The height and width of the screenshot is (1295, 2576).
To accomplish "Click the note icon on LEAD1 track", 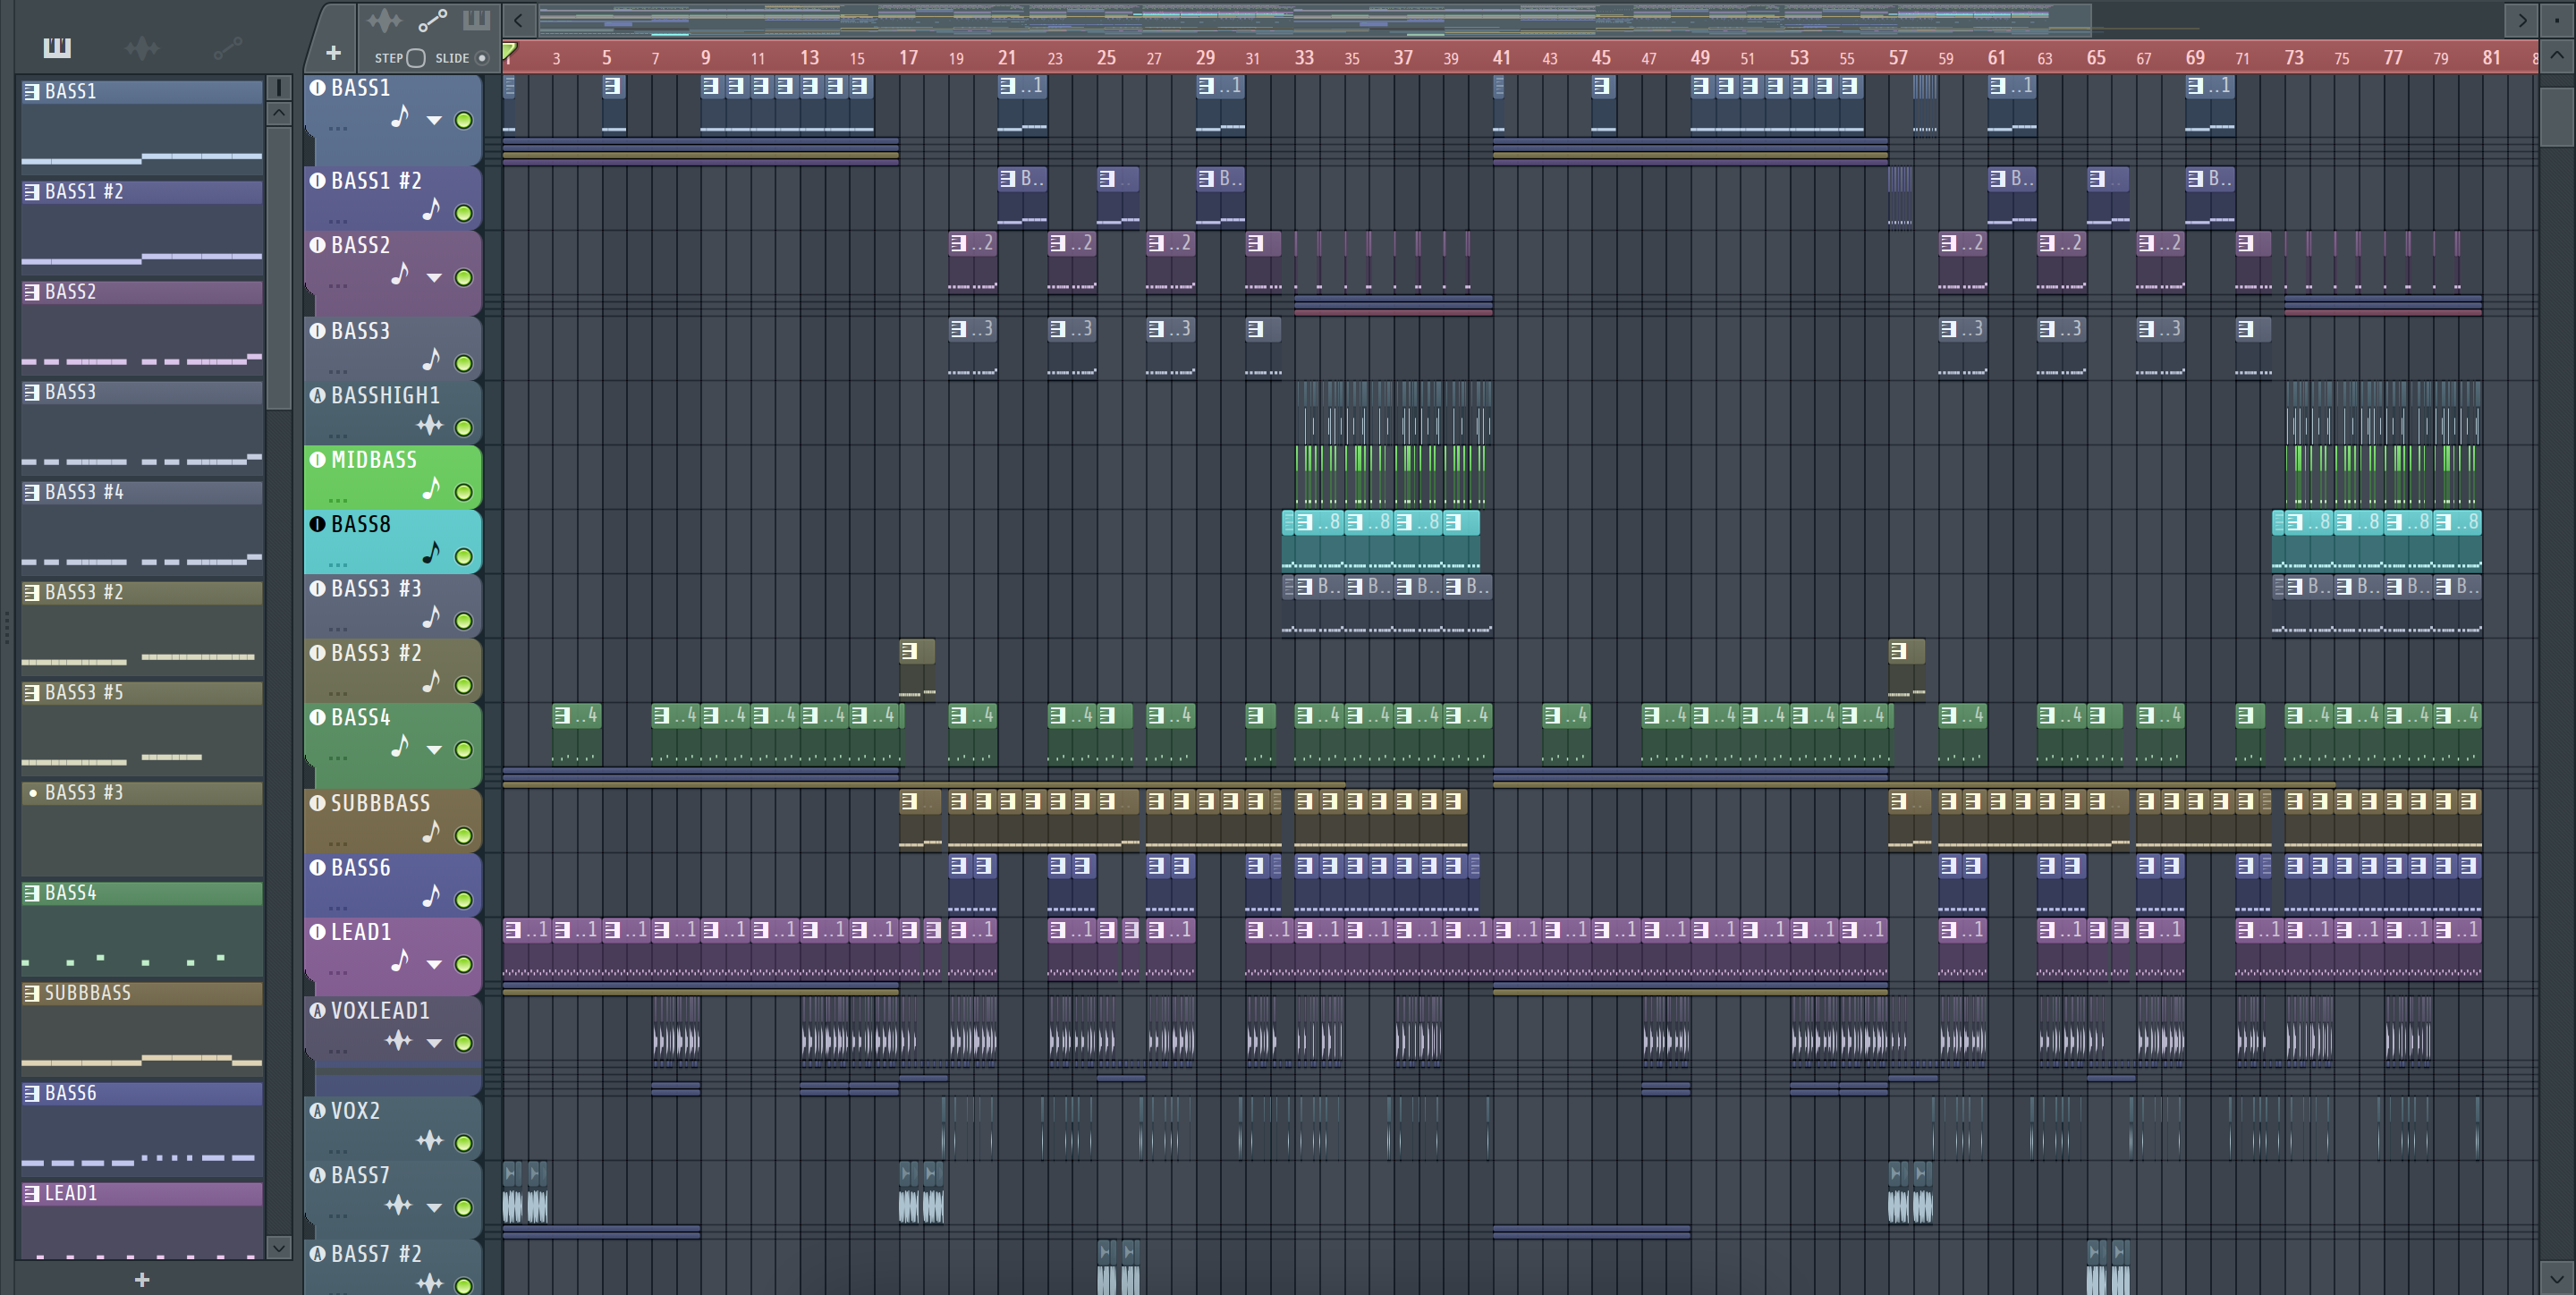I will (x=400, y=960).
